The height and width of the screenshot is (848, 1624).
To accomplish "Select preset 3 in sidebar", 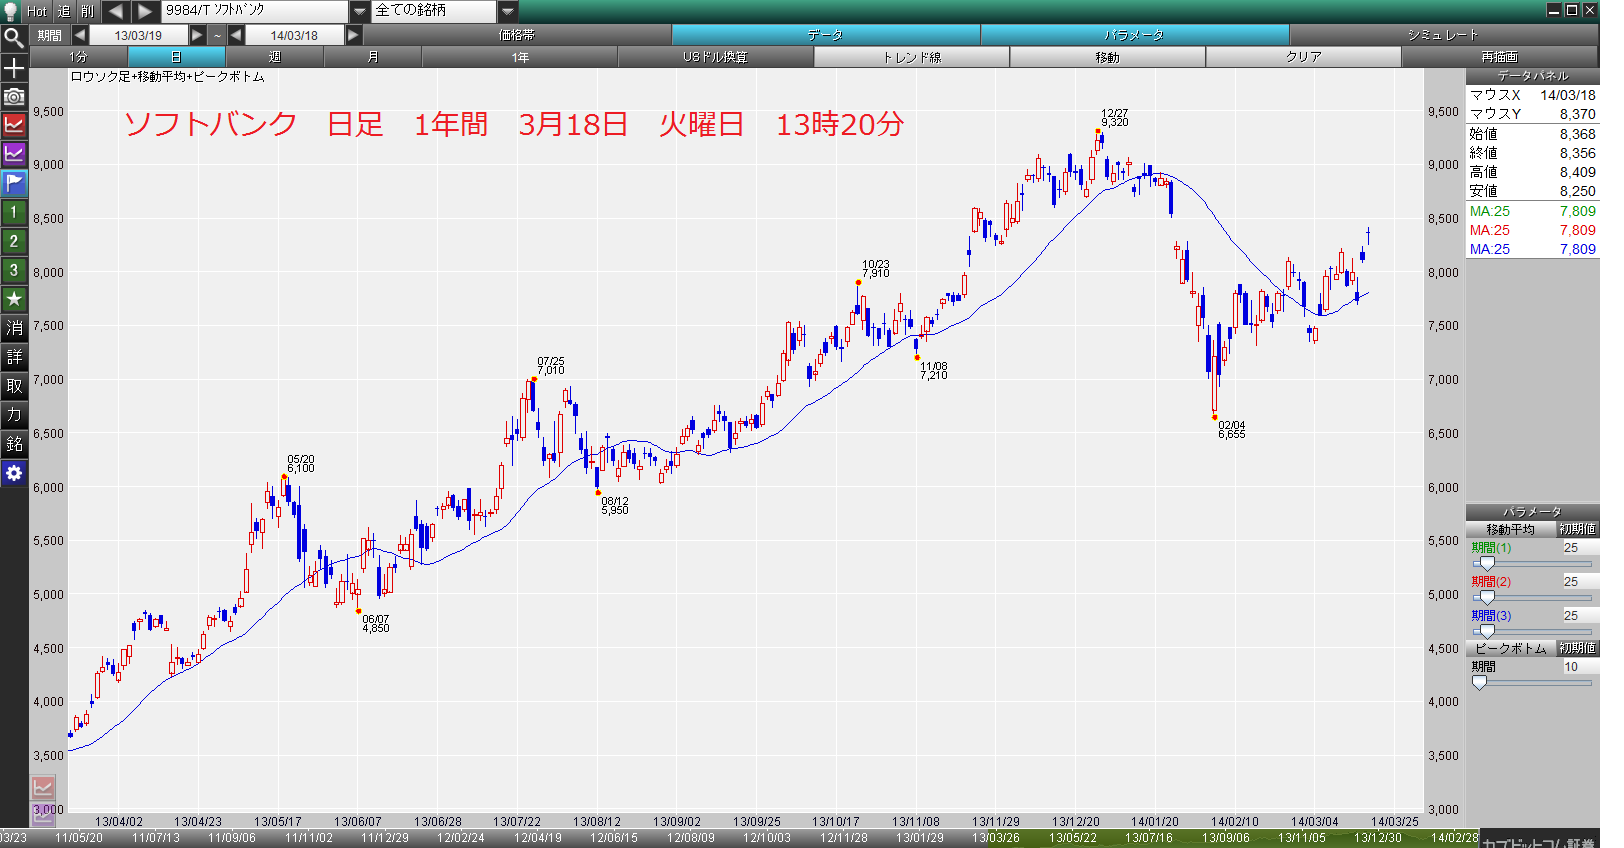I will (14, 270).
